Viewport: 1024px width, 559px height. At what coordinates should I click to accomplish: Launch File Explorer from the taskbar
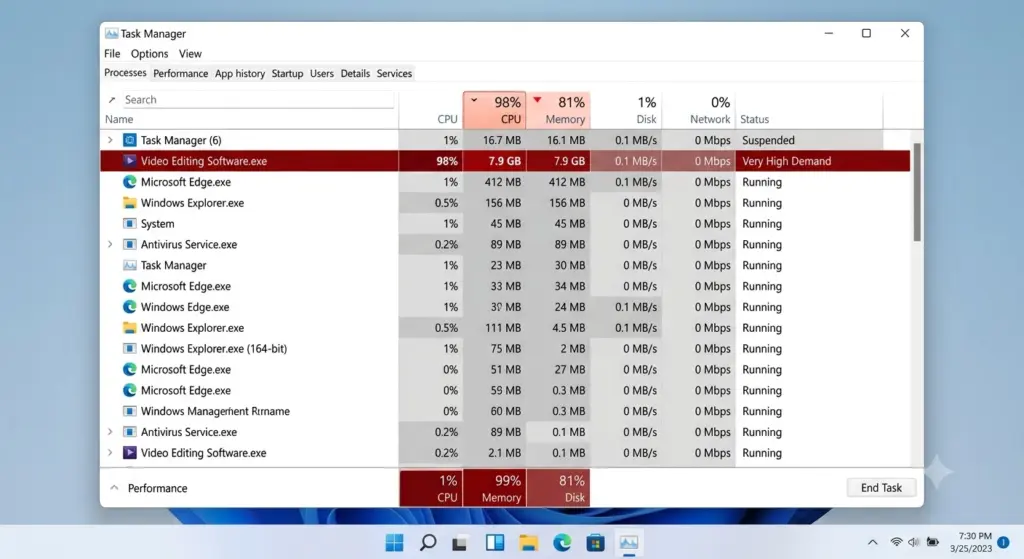528,543
